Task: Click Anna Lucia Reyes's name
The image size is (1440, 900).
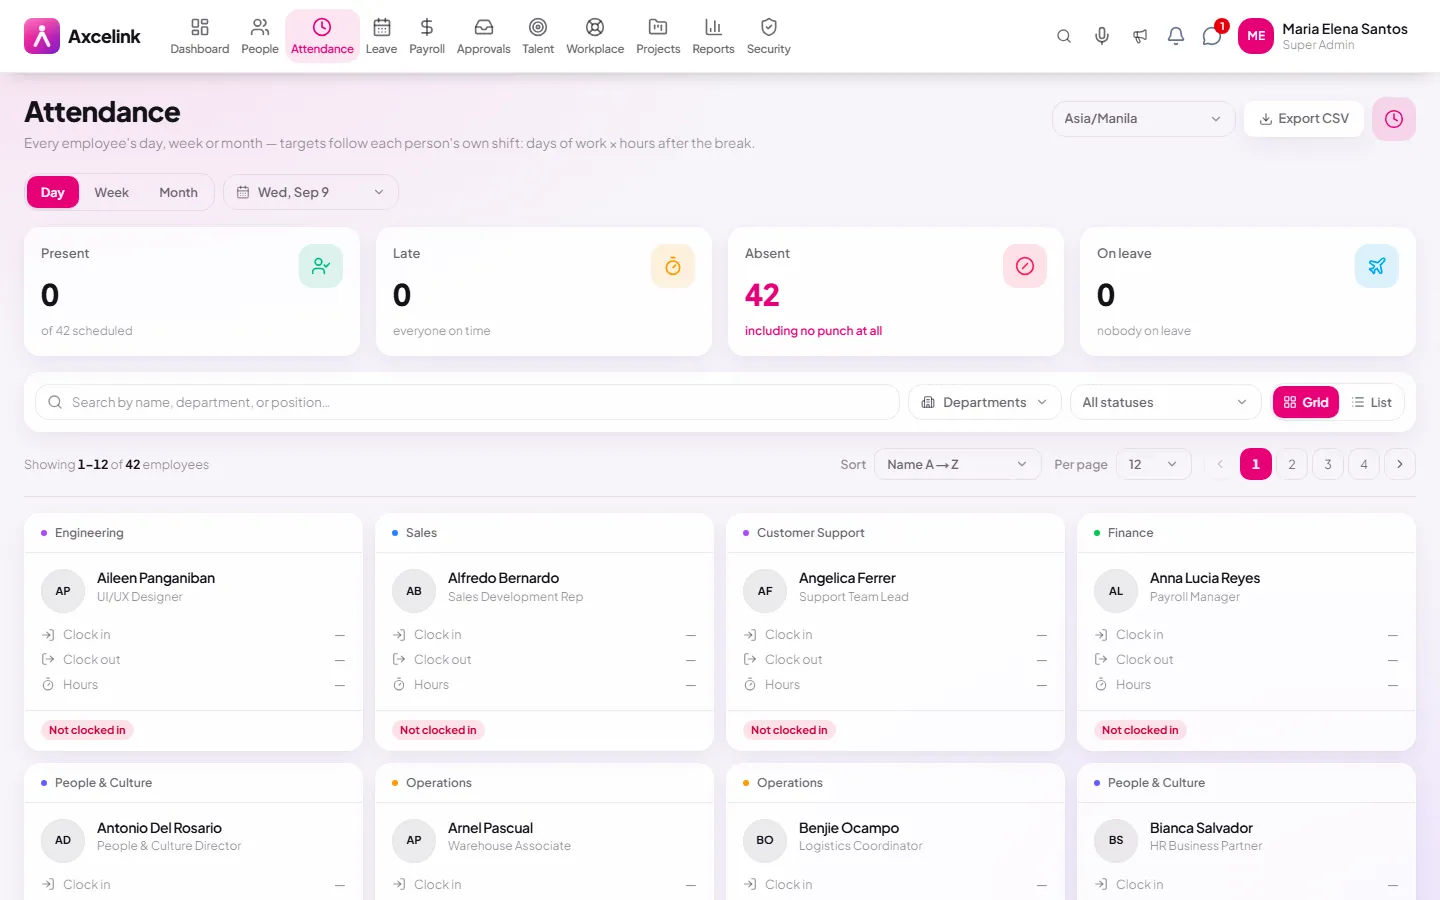Action: pos(1205,578)
